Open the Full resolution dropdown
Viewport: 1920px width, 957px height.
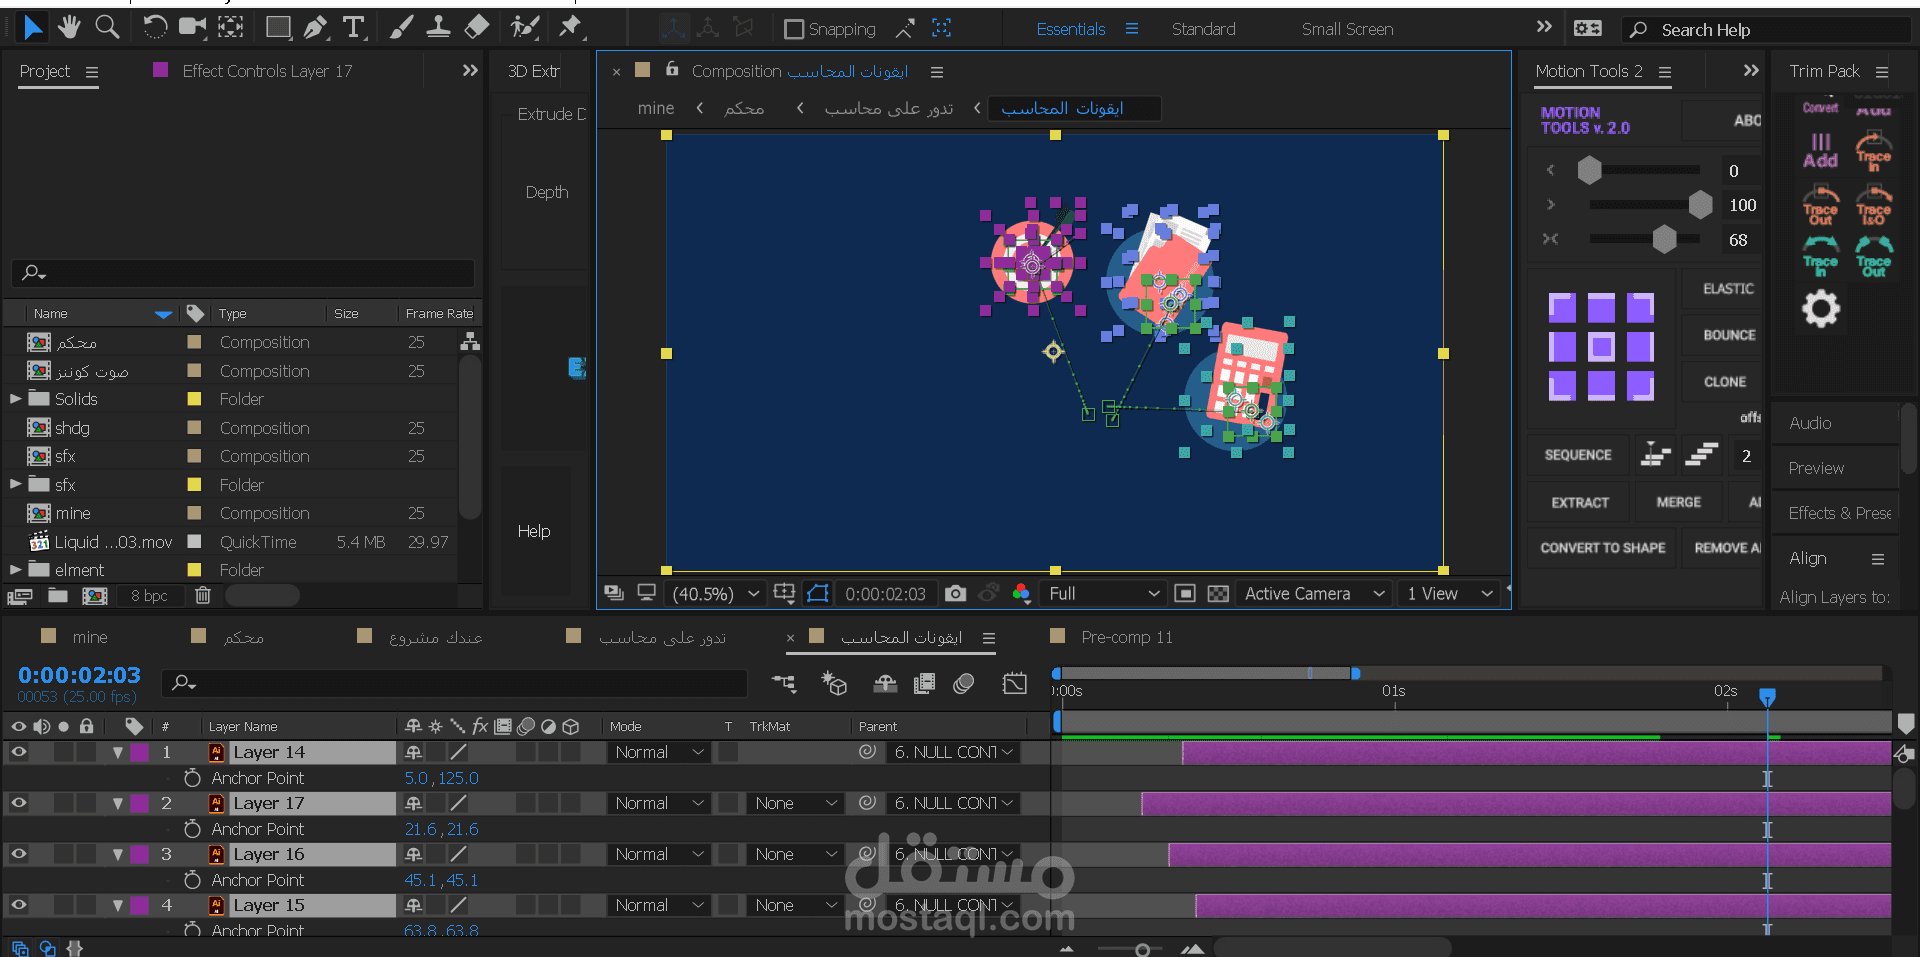pyautogui.click(x=1104, y=594)
